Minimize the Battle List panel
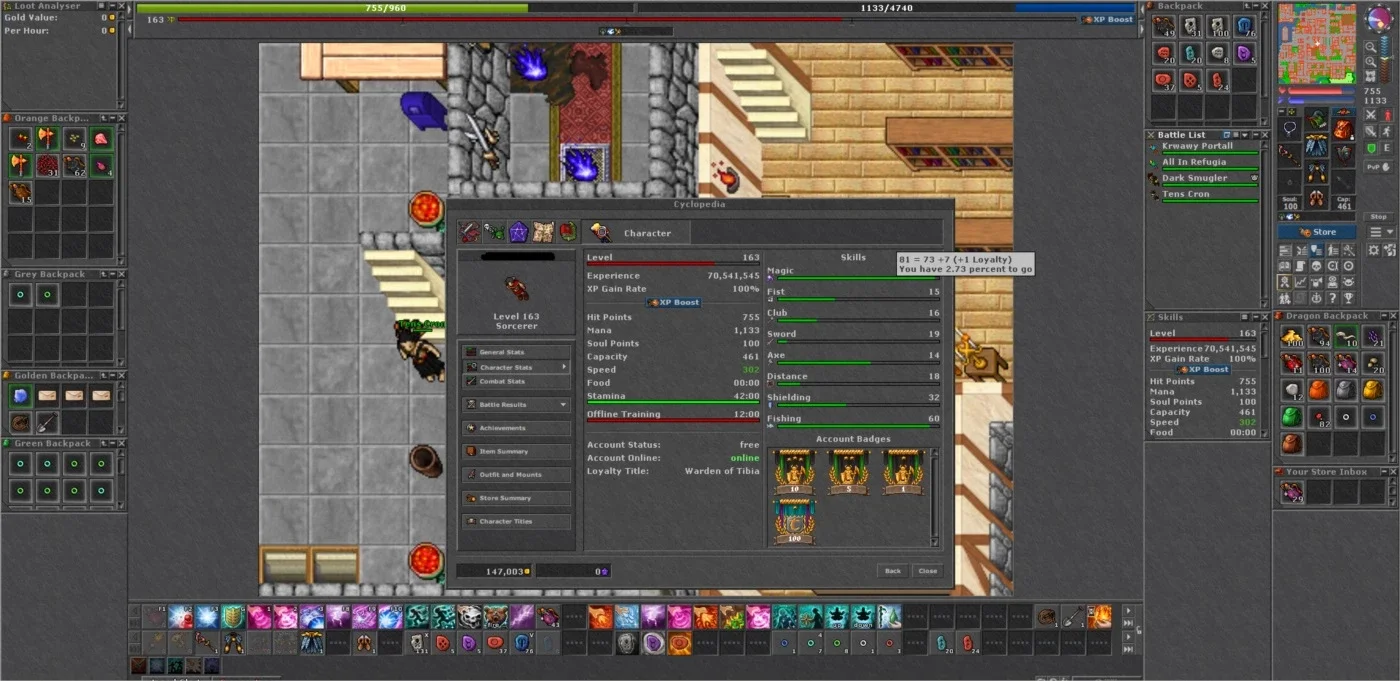1400x681 pixels. (x=1257, y=135)
